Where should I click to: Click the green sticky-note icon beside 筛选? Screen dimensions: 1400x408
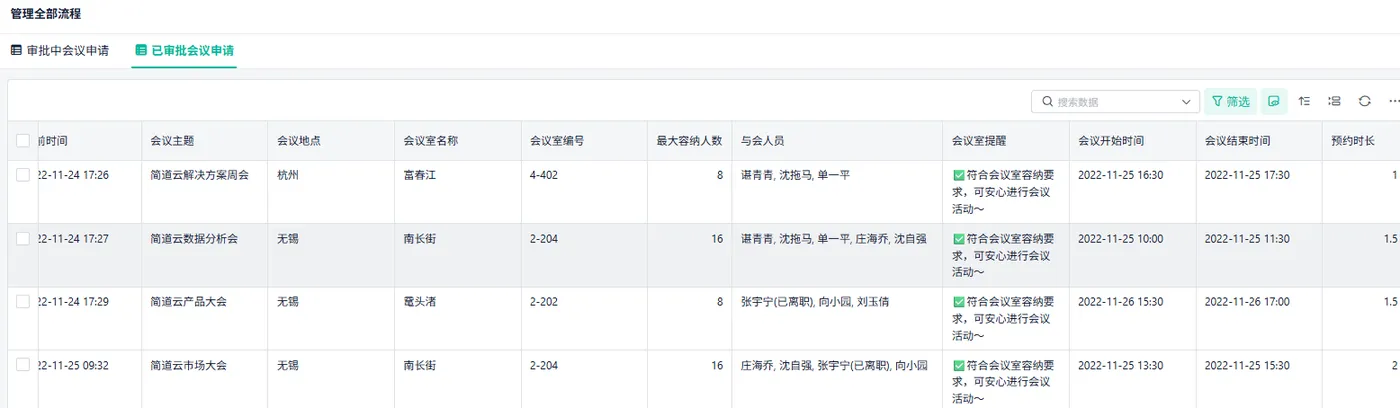tap(1273, 101)
